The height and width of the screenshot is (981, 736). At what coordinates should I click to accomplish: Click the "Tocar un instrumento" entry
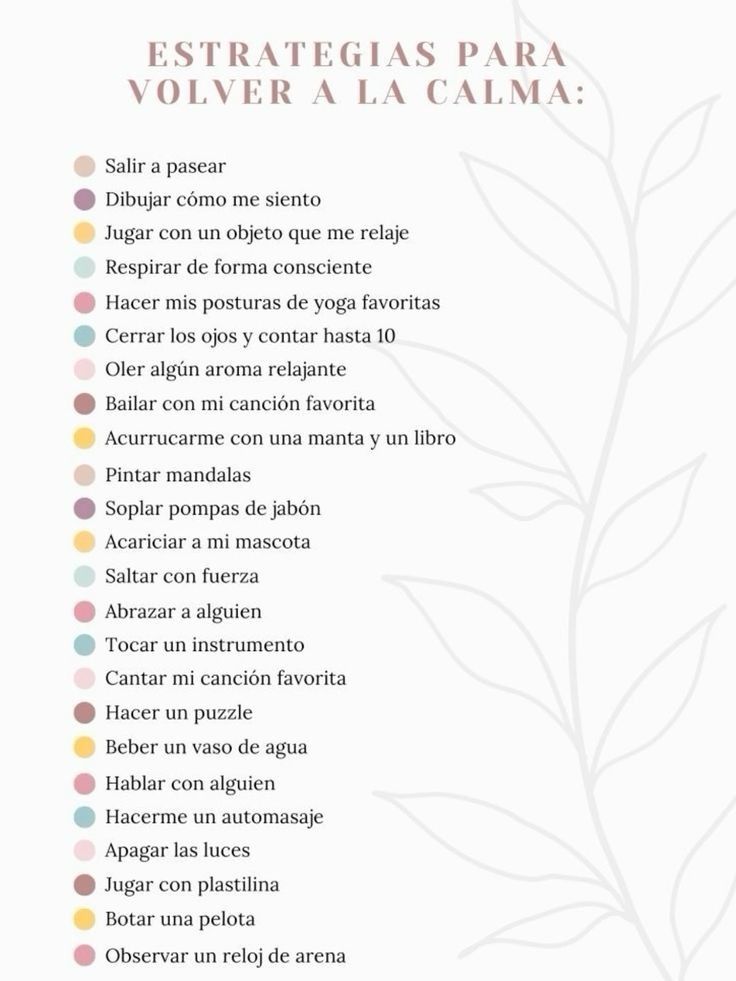click(x=204, y=645)
